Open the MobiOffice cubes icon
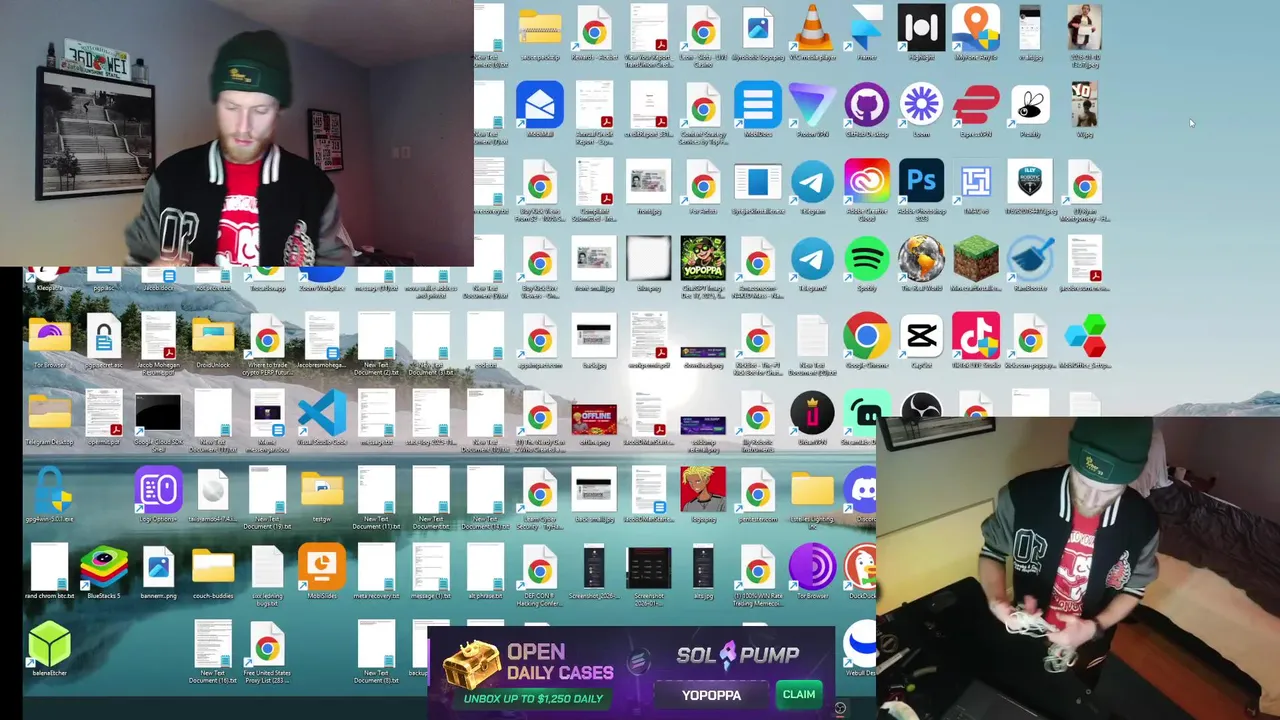This screenshot has width=1280, height=720. pyautogui.click(x=1085, y=337)
